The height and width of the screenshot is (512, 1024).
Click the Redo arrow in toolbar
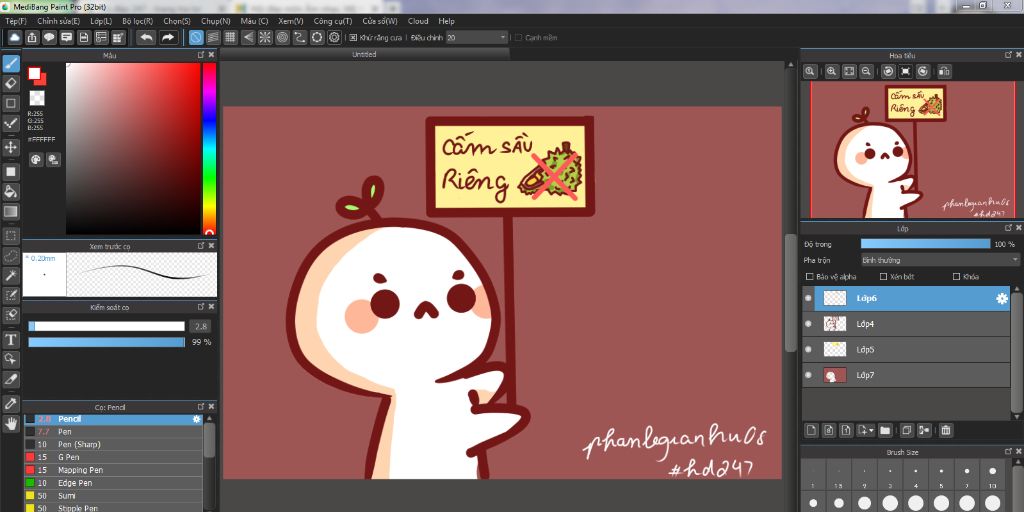click(168, 37)
